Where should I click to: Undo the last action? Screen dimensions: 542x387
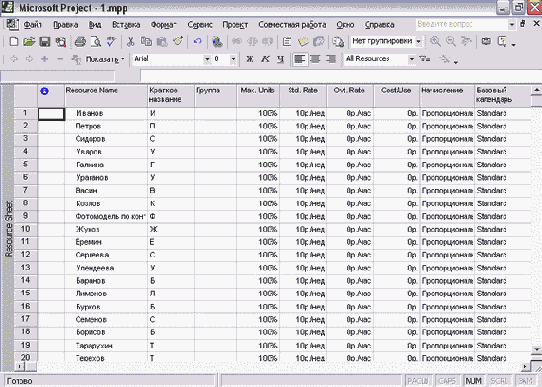tap(197, 42)
